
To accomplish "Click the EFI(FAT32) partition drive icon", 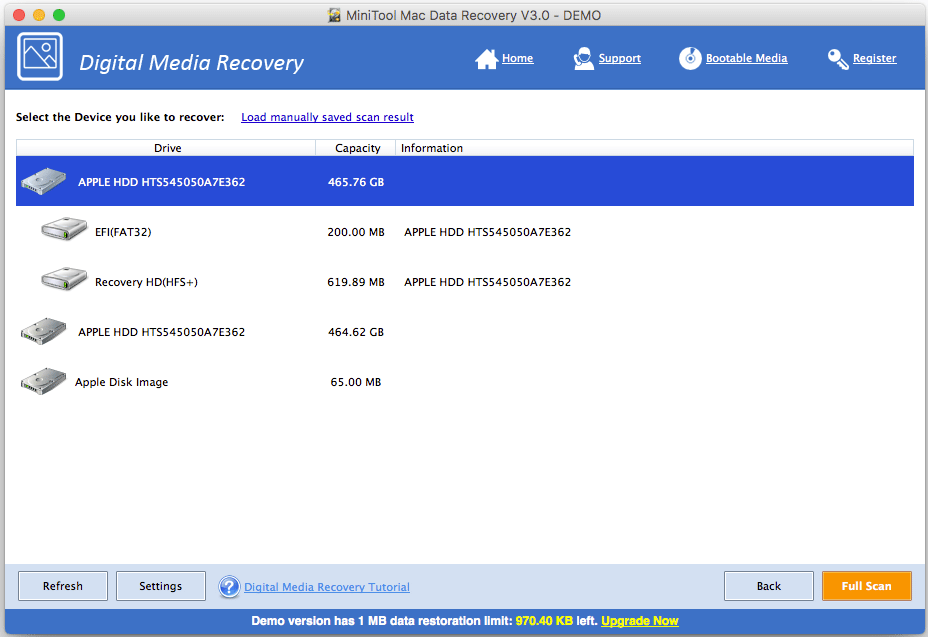I will point(64,229).
